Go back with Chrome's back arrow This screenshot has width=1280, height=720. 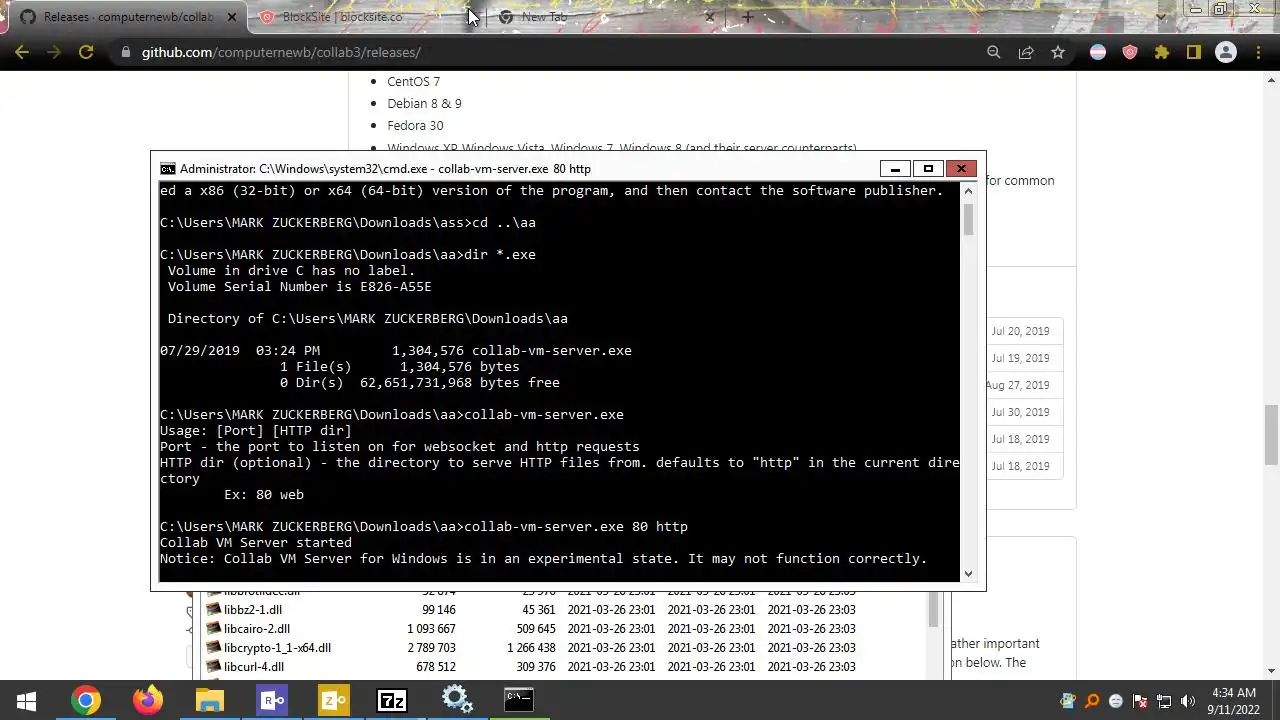tap(22, 52)
